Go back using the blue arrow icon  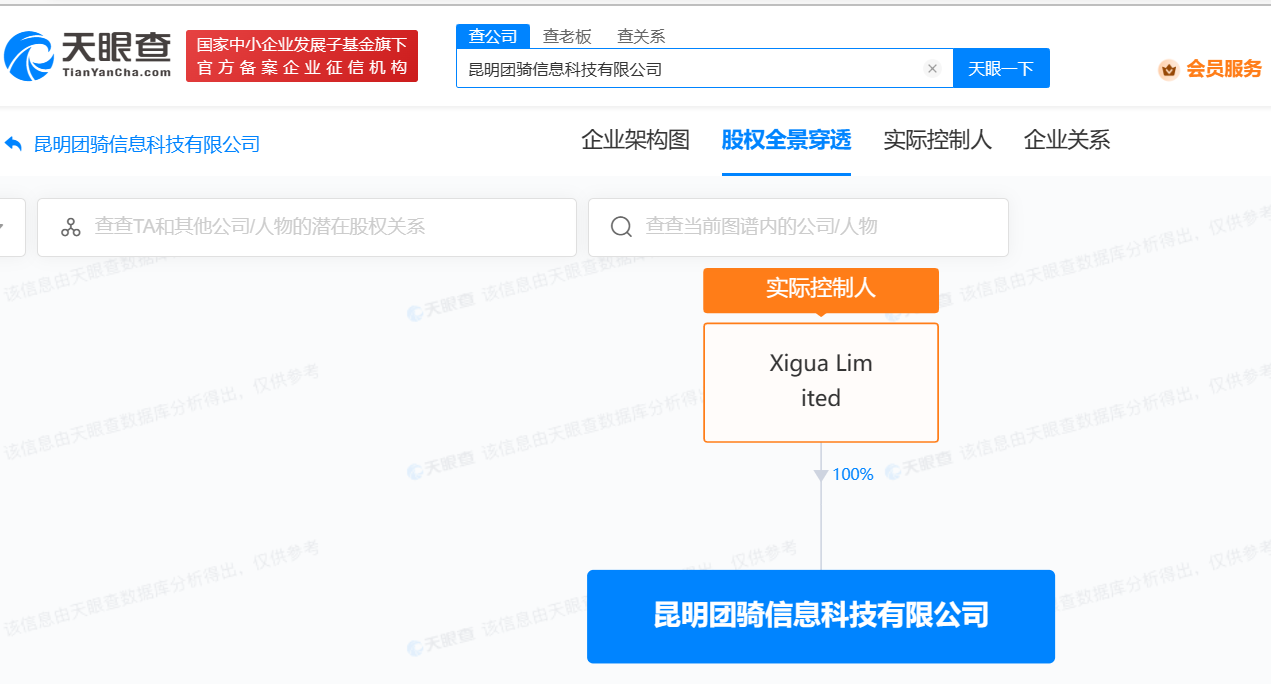pos(14,144)
